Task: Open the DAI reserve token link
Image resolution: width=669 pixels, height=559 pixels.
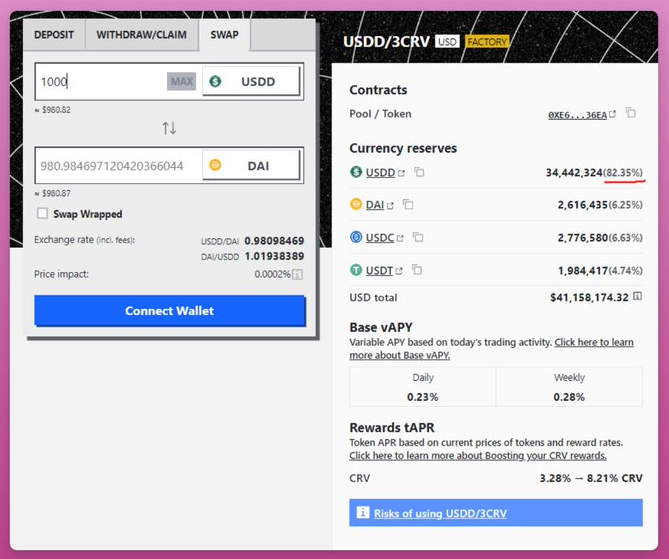Action: pos(379,205)
